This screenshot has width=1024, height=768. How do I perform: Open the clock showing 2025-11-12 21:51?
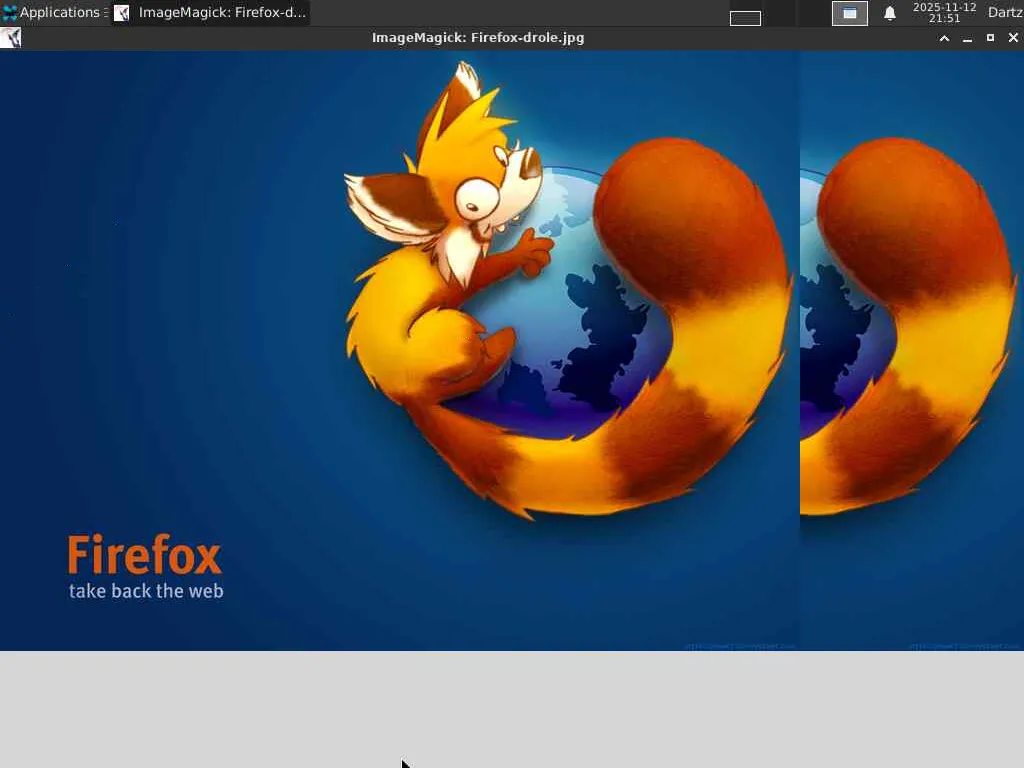[944, 12]
